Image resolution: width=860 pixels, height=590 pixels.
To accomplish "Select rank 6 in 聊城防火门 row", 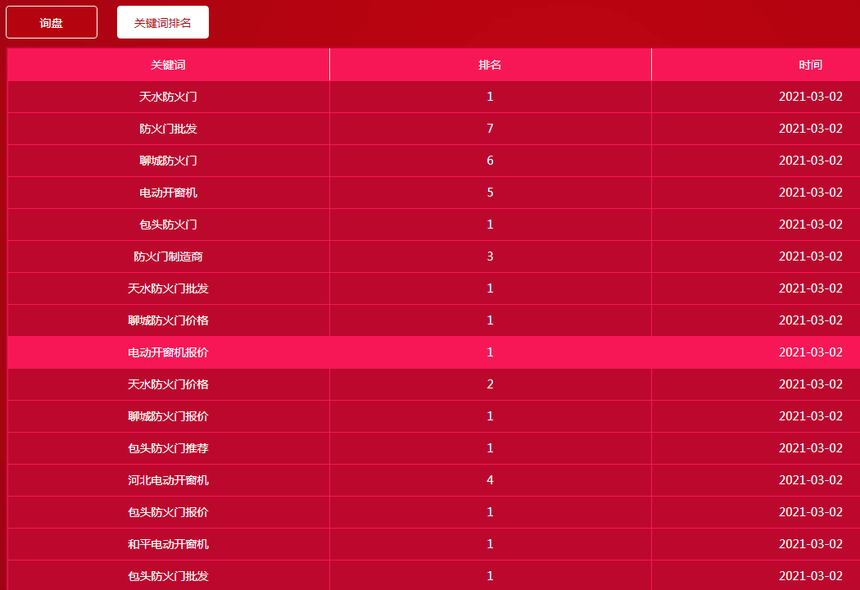I will [490, 161].
